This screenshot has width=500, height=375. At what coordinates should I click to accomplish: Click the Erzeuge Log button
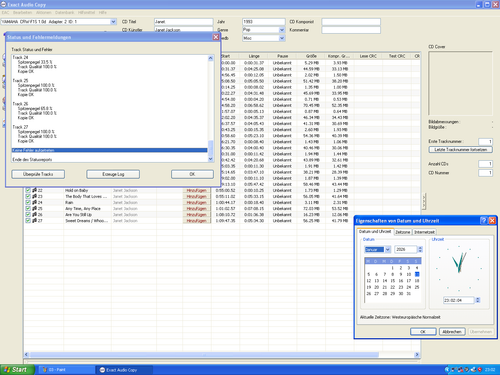point(113,174)
